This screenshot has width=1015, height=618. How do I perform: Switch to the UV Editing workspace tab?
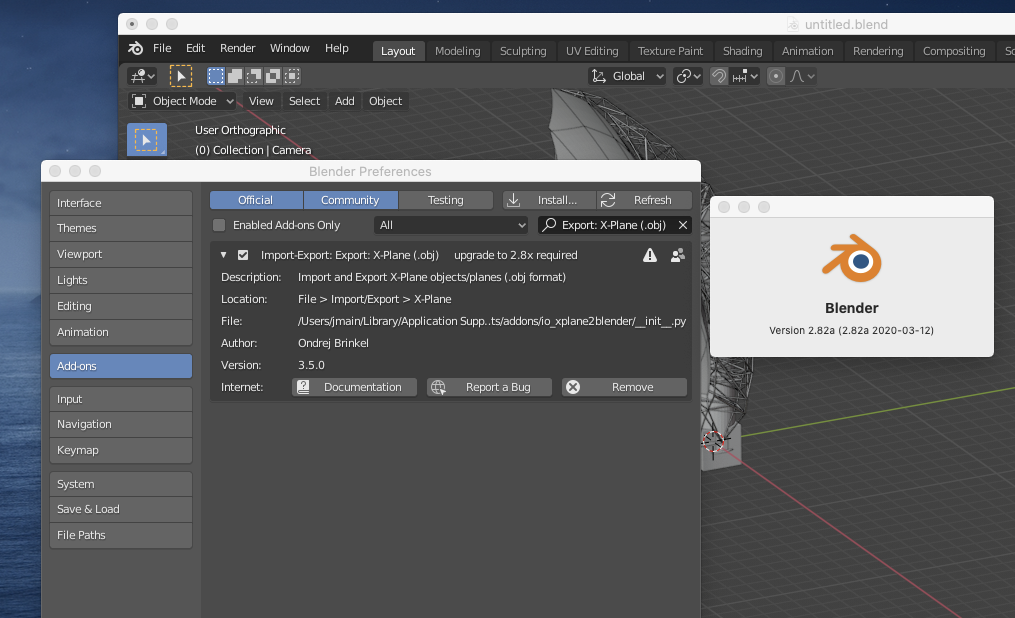point(592,51)
